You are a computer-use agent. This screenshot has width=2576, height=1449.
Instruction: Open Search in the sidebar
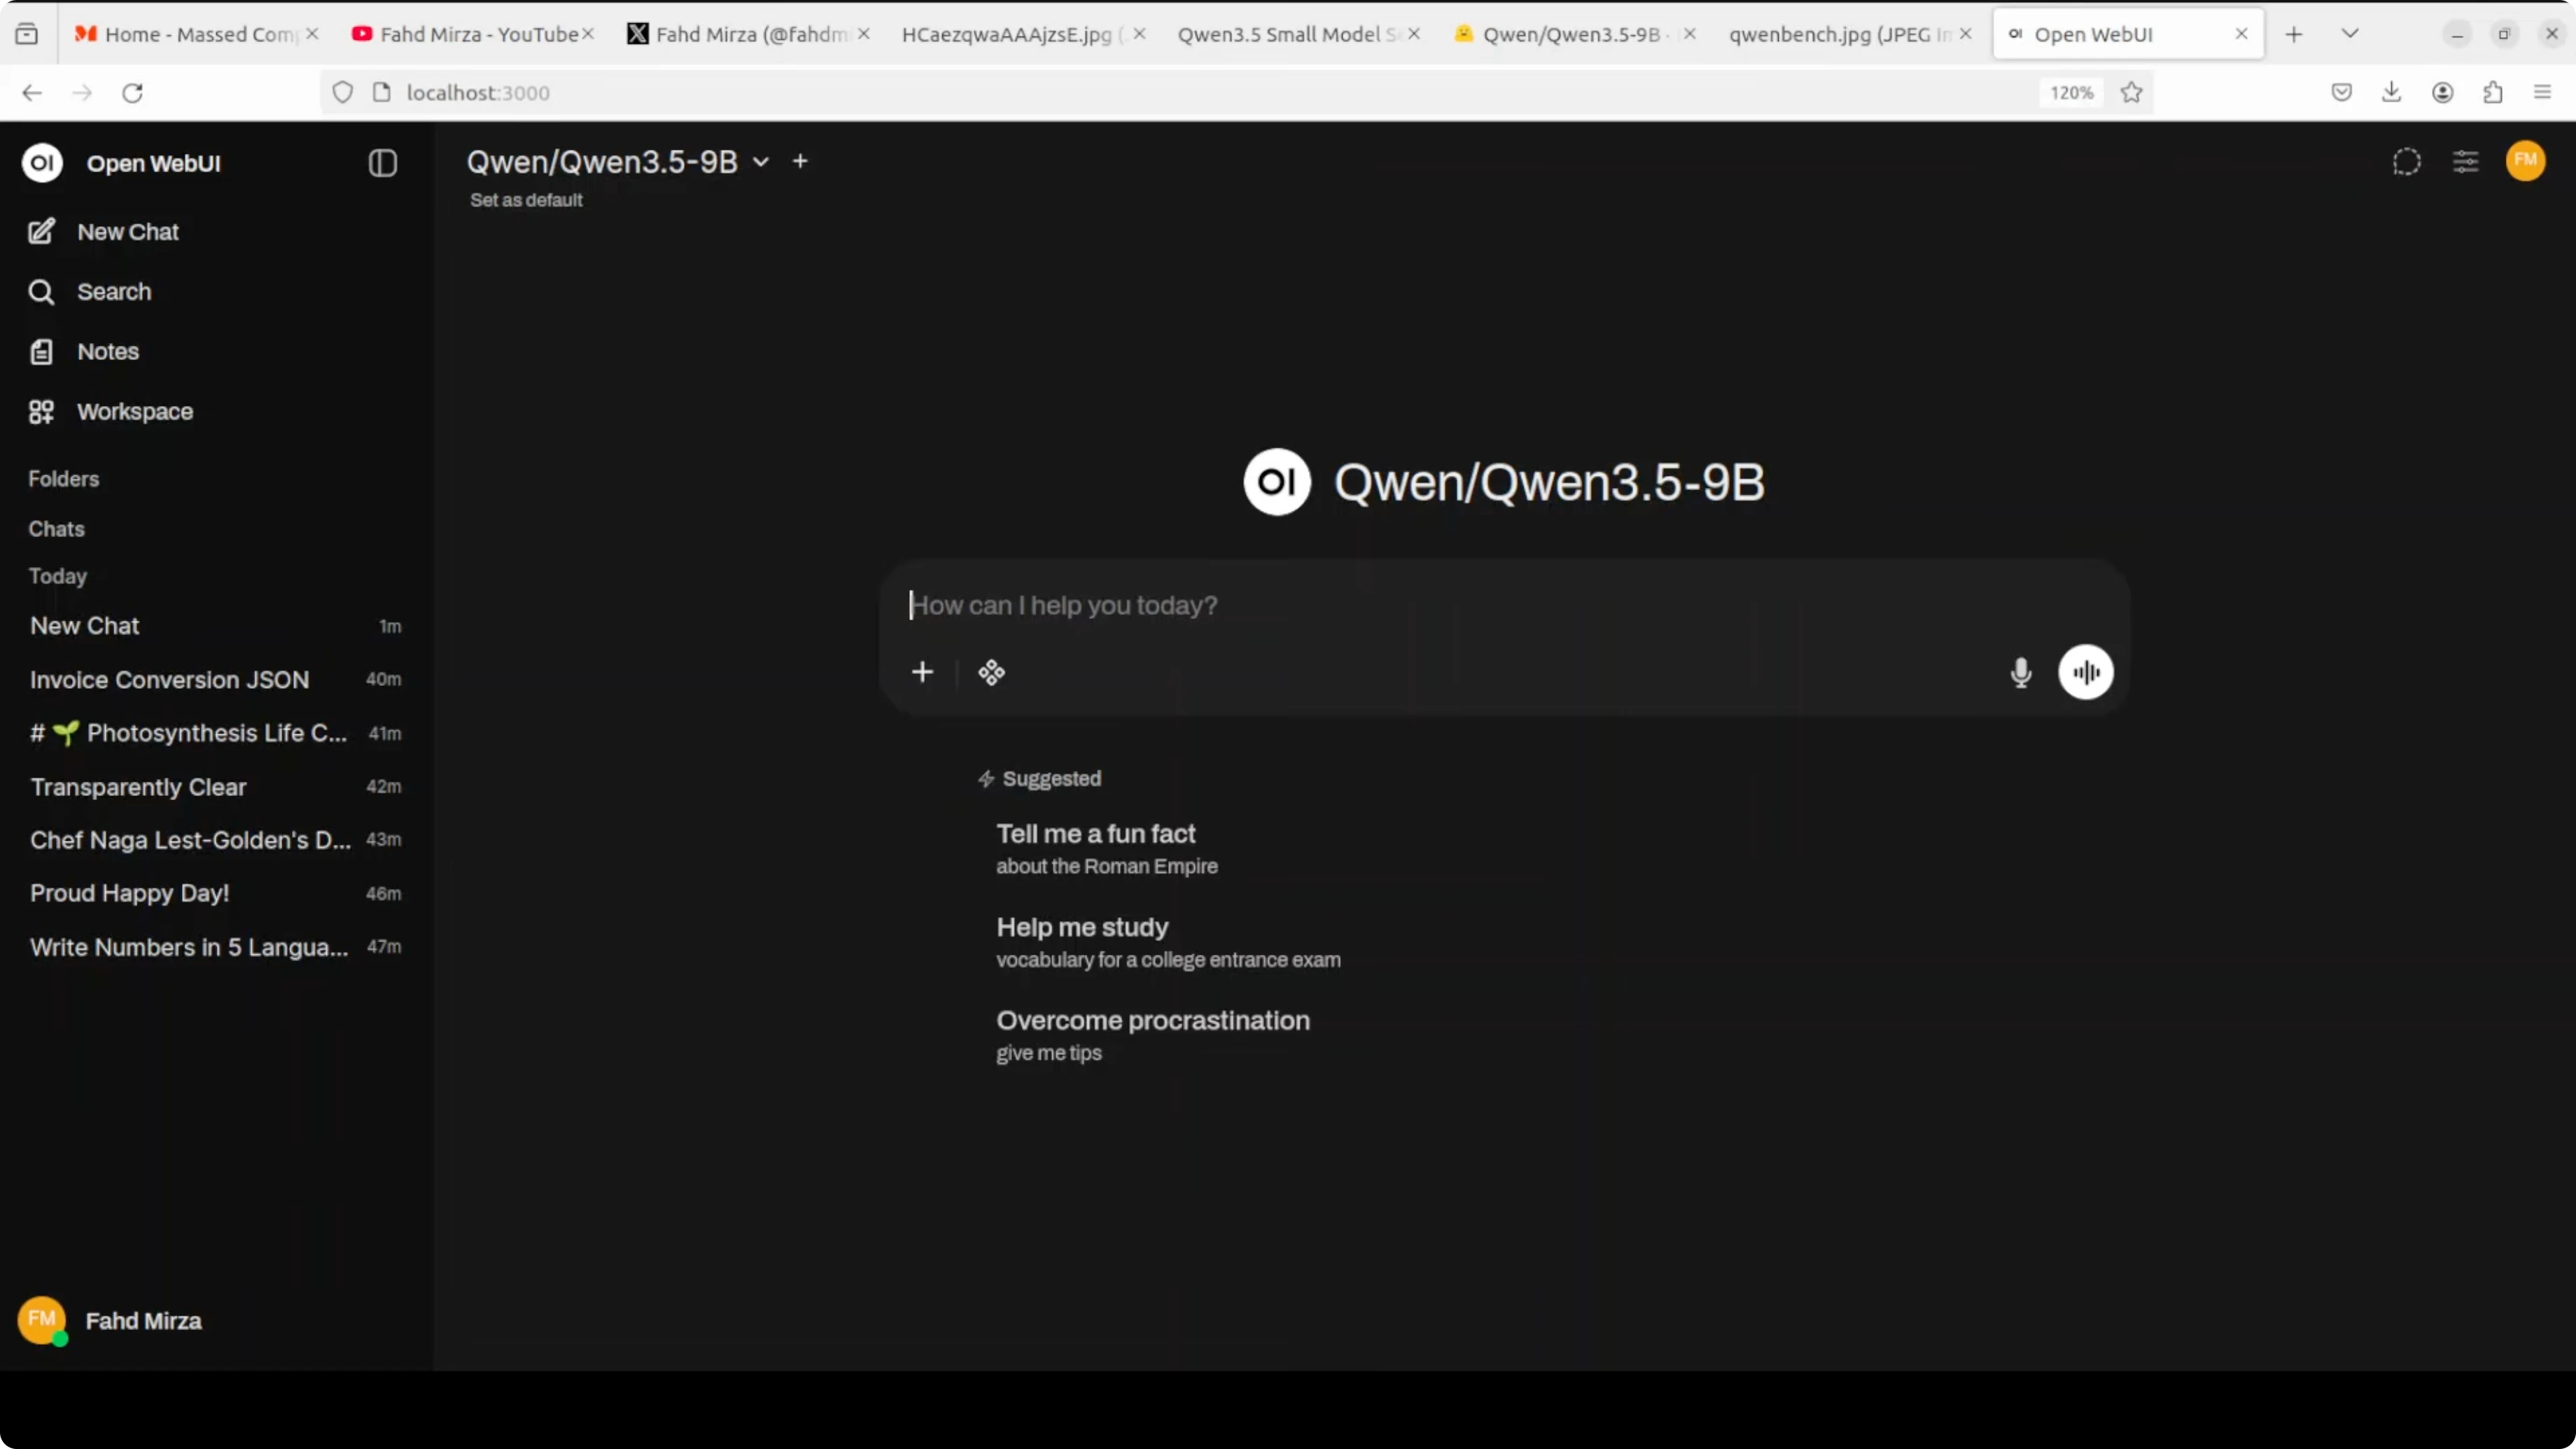[113, 292]
